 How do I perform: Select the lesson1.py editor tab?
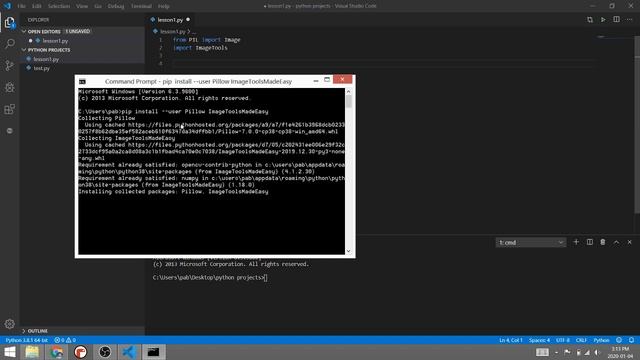(x=170, y=20)
